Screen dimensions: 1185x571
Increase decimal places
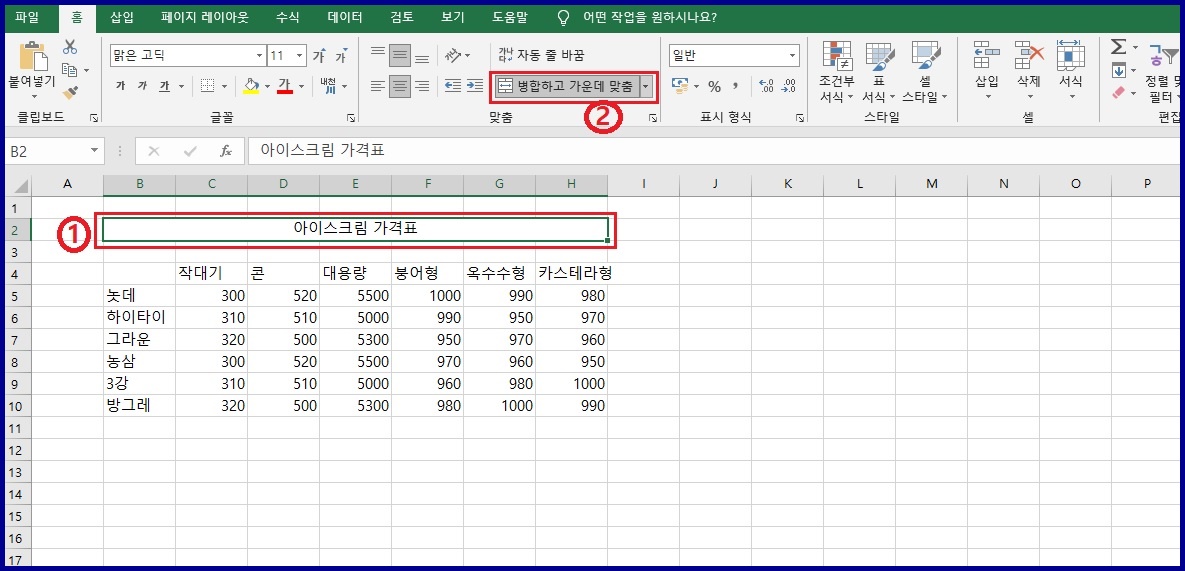[766, 86]
